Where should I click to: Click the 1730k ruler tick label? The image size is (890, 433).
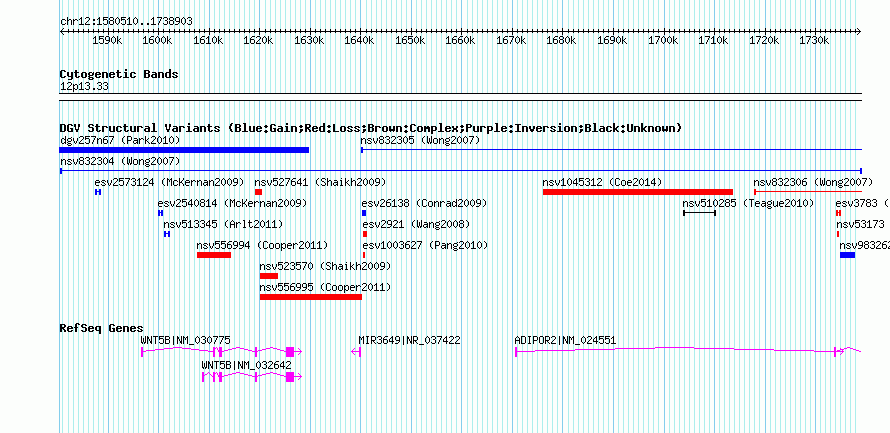815,41
